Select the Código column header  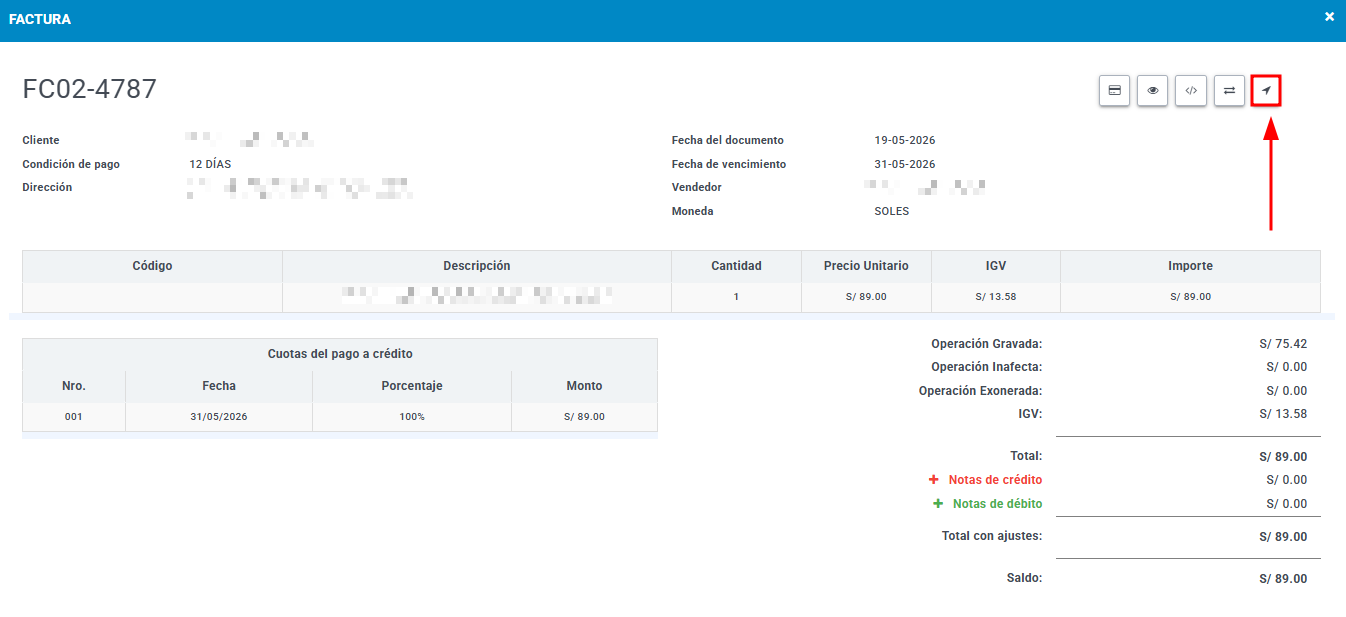pos(152,266)
